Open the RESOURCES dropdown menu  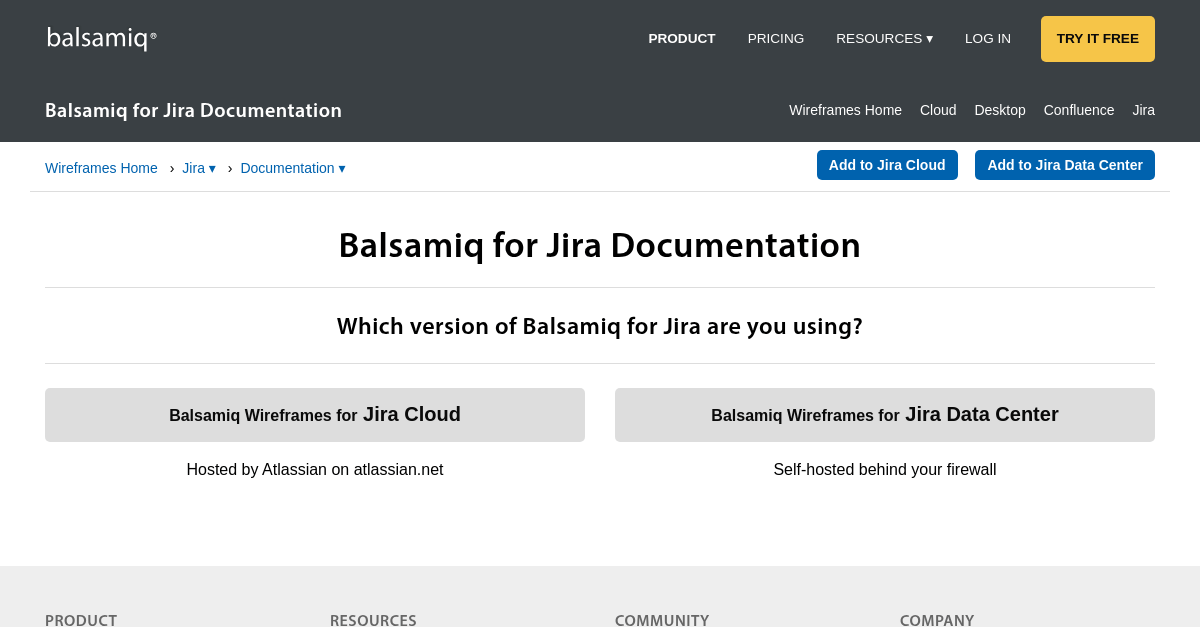884,38
